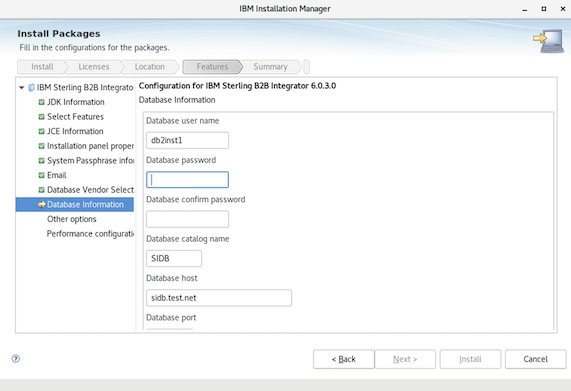Click the Database port label

[x=171, y=318]
